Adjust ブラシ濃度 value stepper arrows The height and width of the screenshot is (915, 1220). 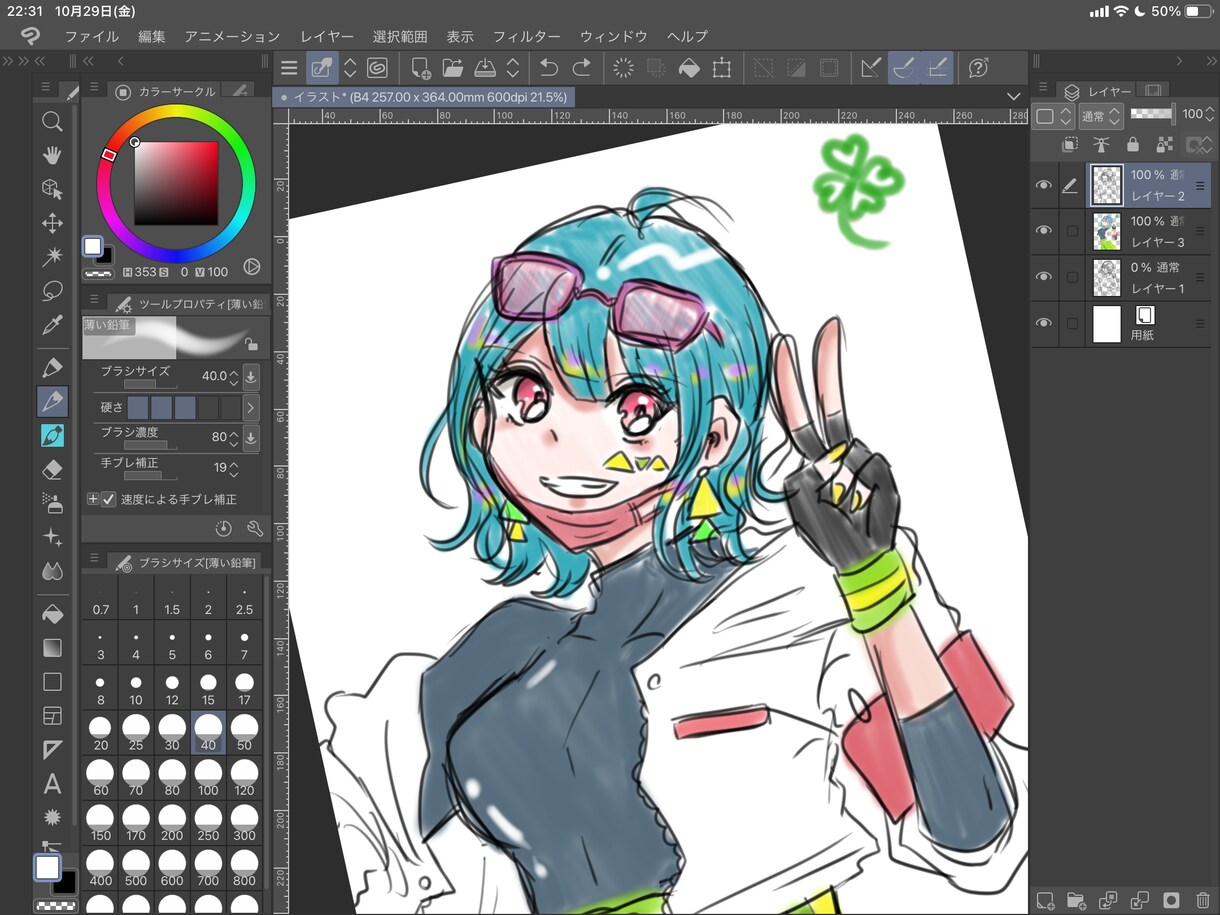pos(234,438)
